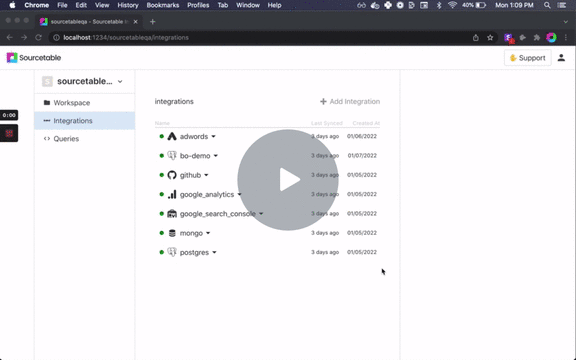Close the sourcetableqa browser tab
This screenshot has width=576, height=360.
pos(135,22)
